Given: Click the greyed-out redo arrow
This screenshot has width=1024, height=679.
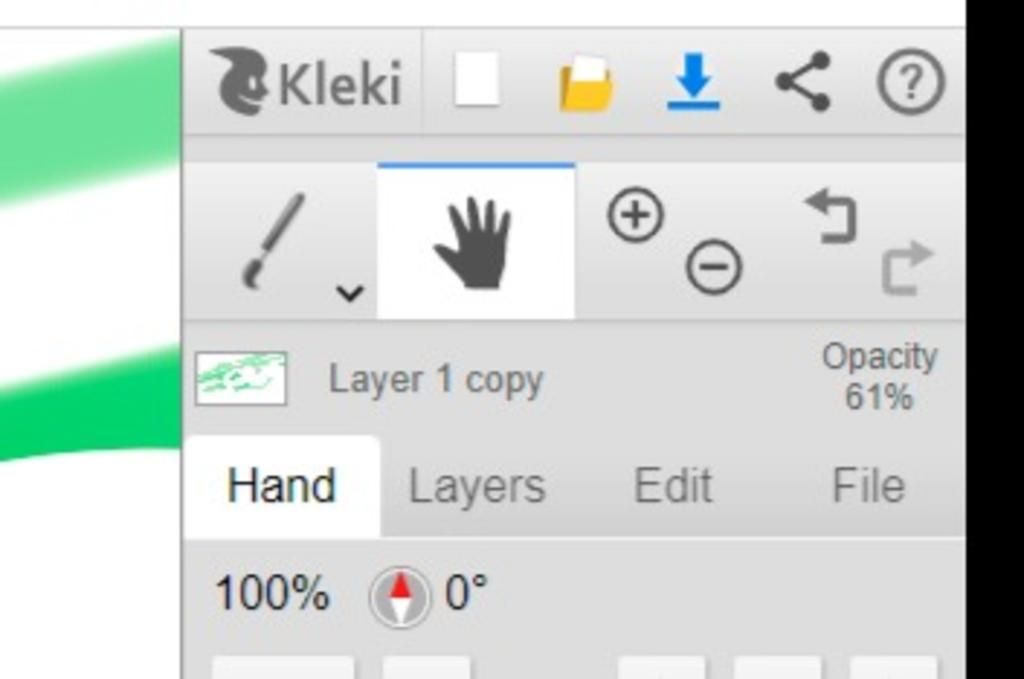Looking at the screenshot, I should tap(907, 268).
